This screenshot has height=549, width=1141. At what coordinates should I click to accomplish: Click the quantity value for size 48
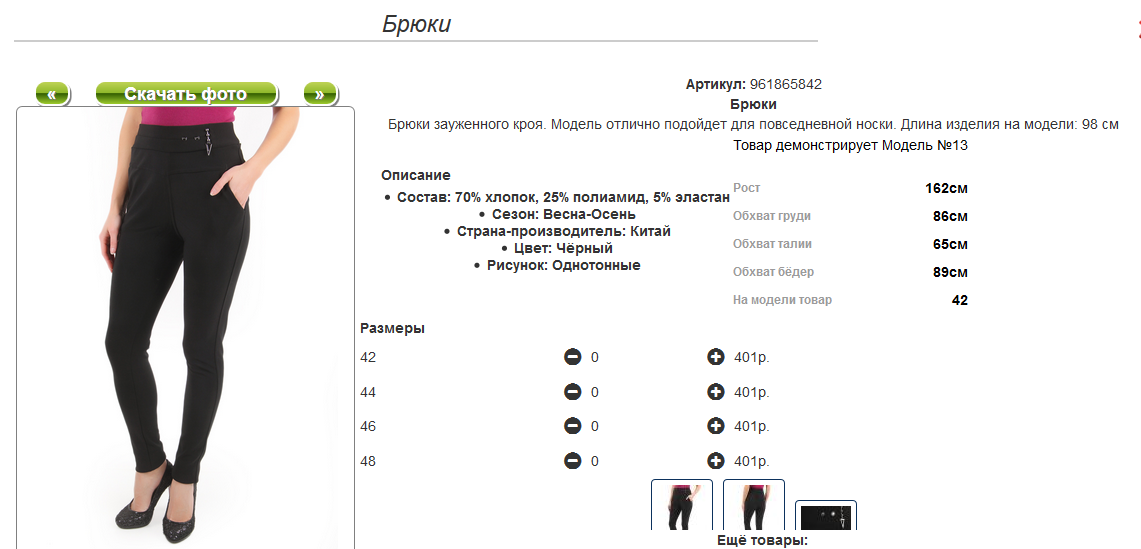[x=595, y=461]
